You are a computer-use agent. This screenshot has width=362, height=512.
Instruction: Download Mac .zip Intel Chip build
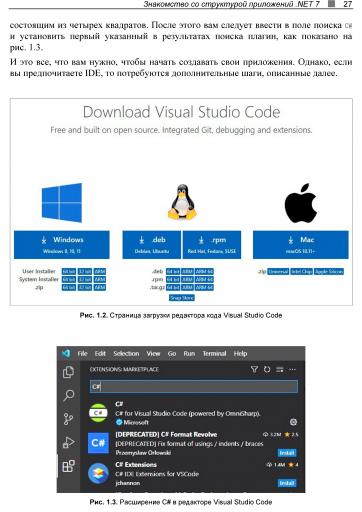301,271
